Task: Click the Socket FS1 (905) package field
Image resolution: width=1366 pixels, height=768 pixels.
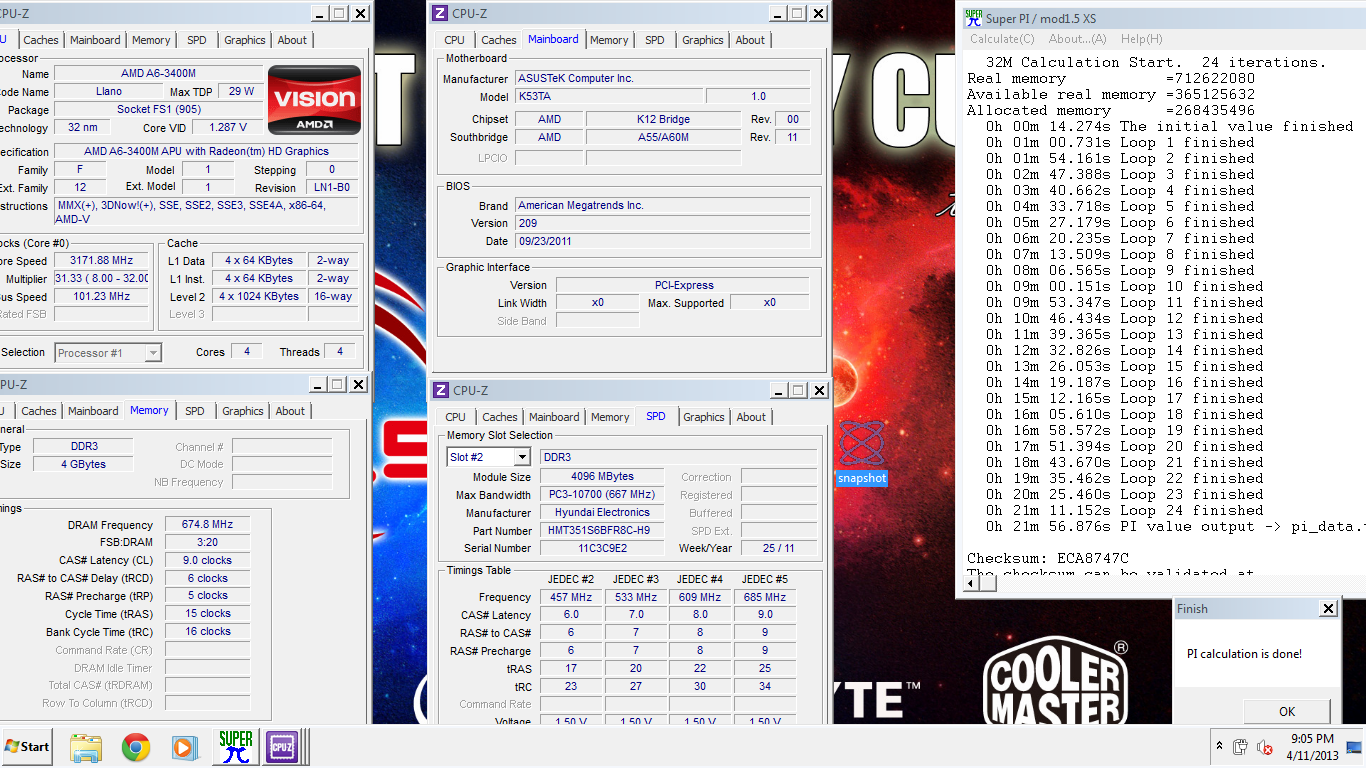Action: pos(159,110)
